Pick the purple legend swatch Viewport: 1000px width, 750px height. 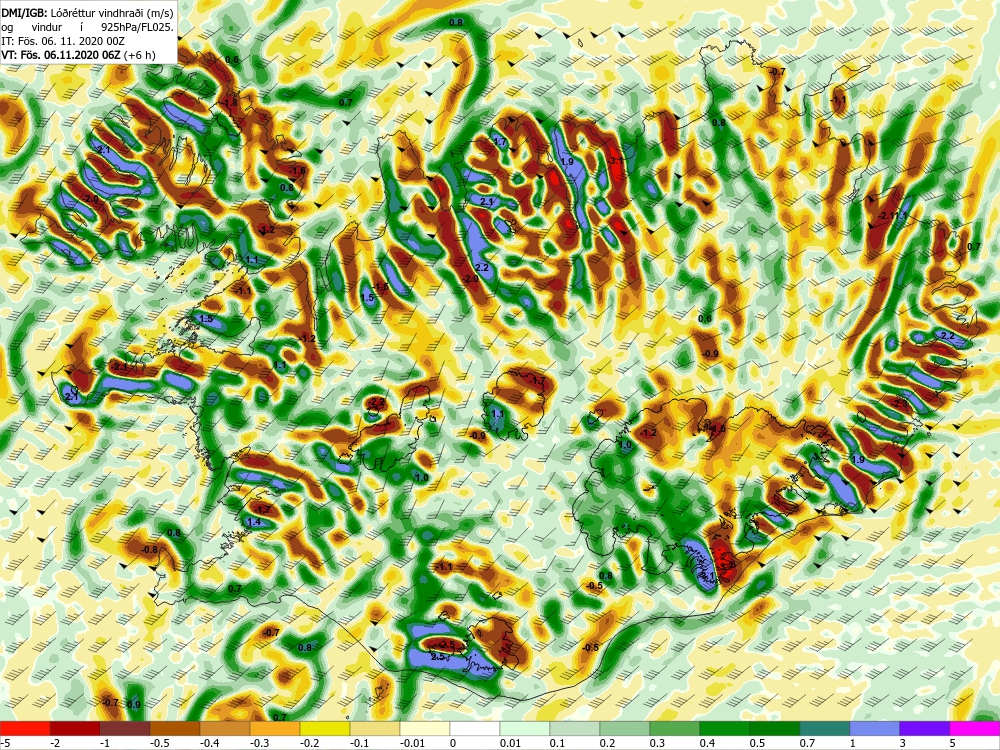point(925,728)
